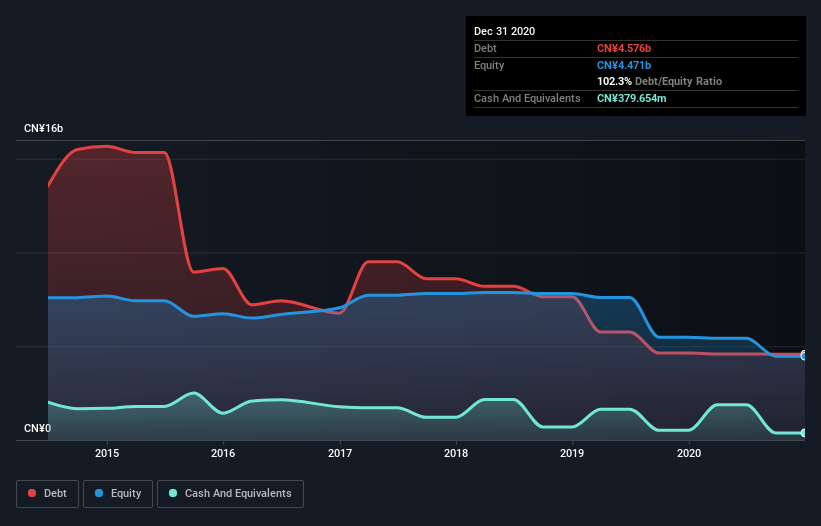Click the CN¥16b y-axis label
821x526 pixels.
43,128
